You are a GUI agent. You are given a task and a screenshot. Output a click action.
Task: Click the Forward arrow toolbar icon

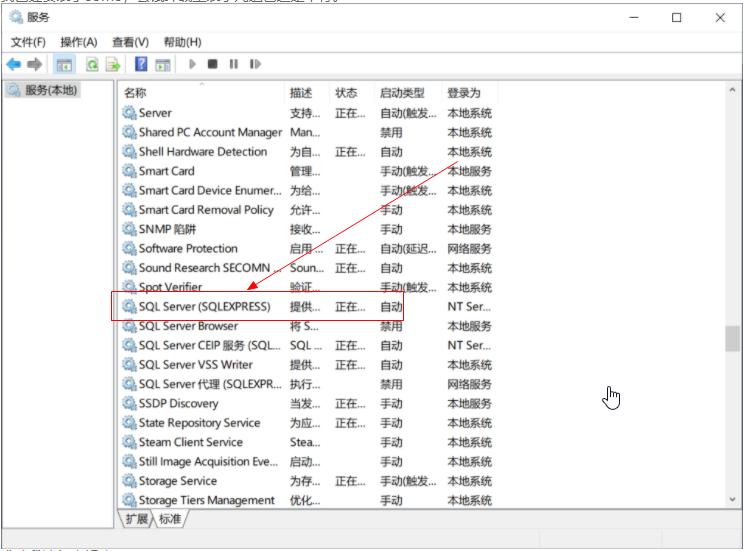point(35,64)
